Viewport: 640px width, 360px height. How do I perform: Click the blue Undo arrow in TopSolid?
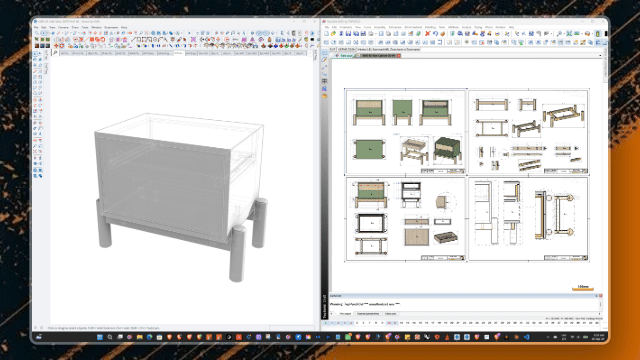point(435,33)
